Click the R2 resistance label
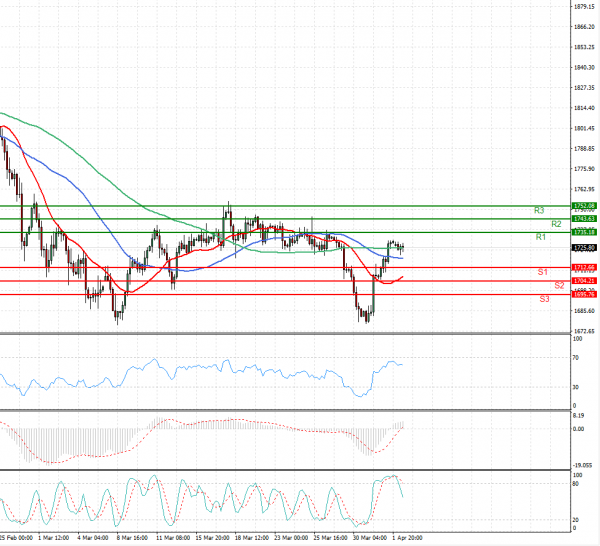This screenshot has width=600, height=546. (556, 224)
